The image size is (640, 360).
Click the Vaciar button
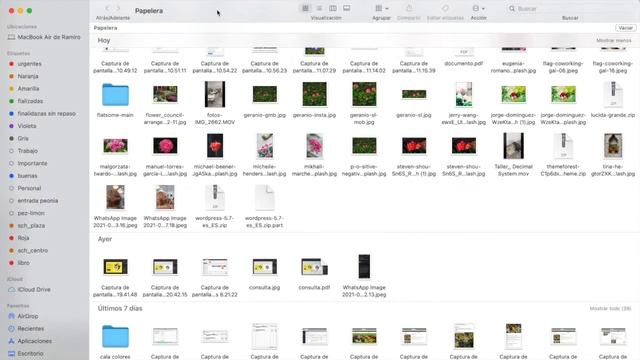pyautogui.click(x=625, y=28)
